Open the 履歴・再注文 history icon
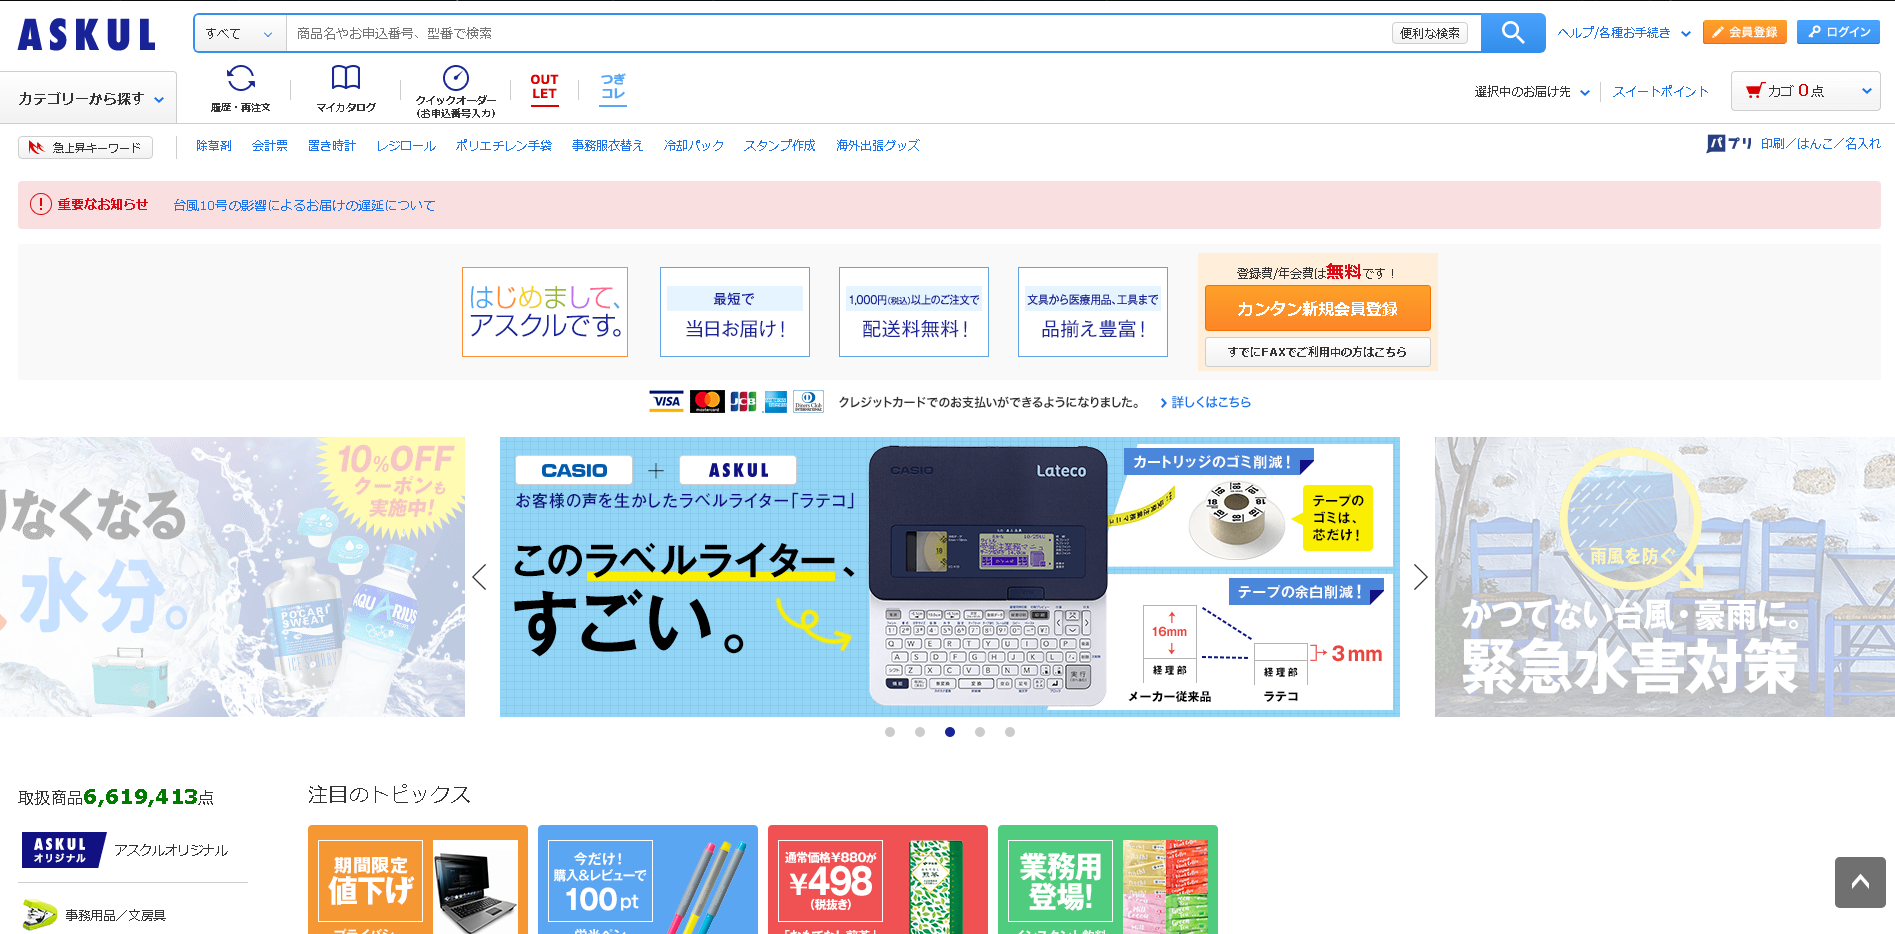1895x934 pixels. tap(241, 78)
